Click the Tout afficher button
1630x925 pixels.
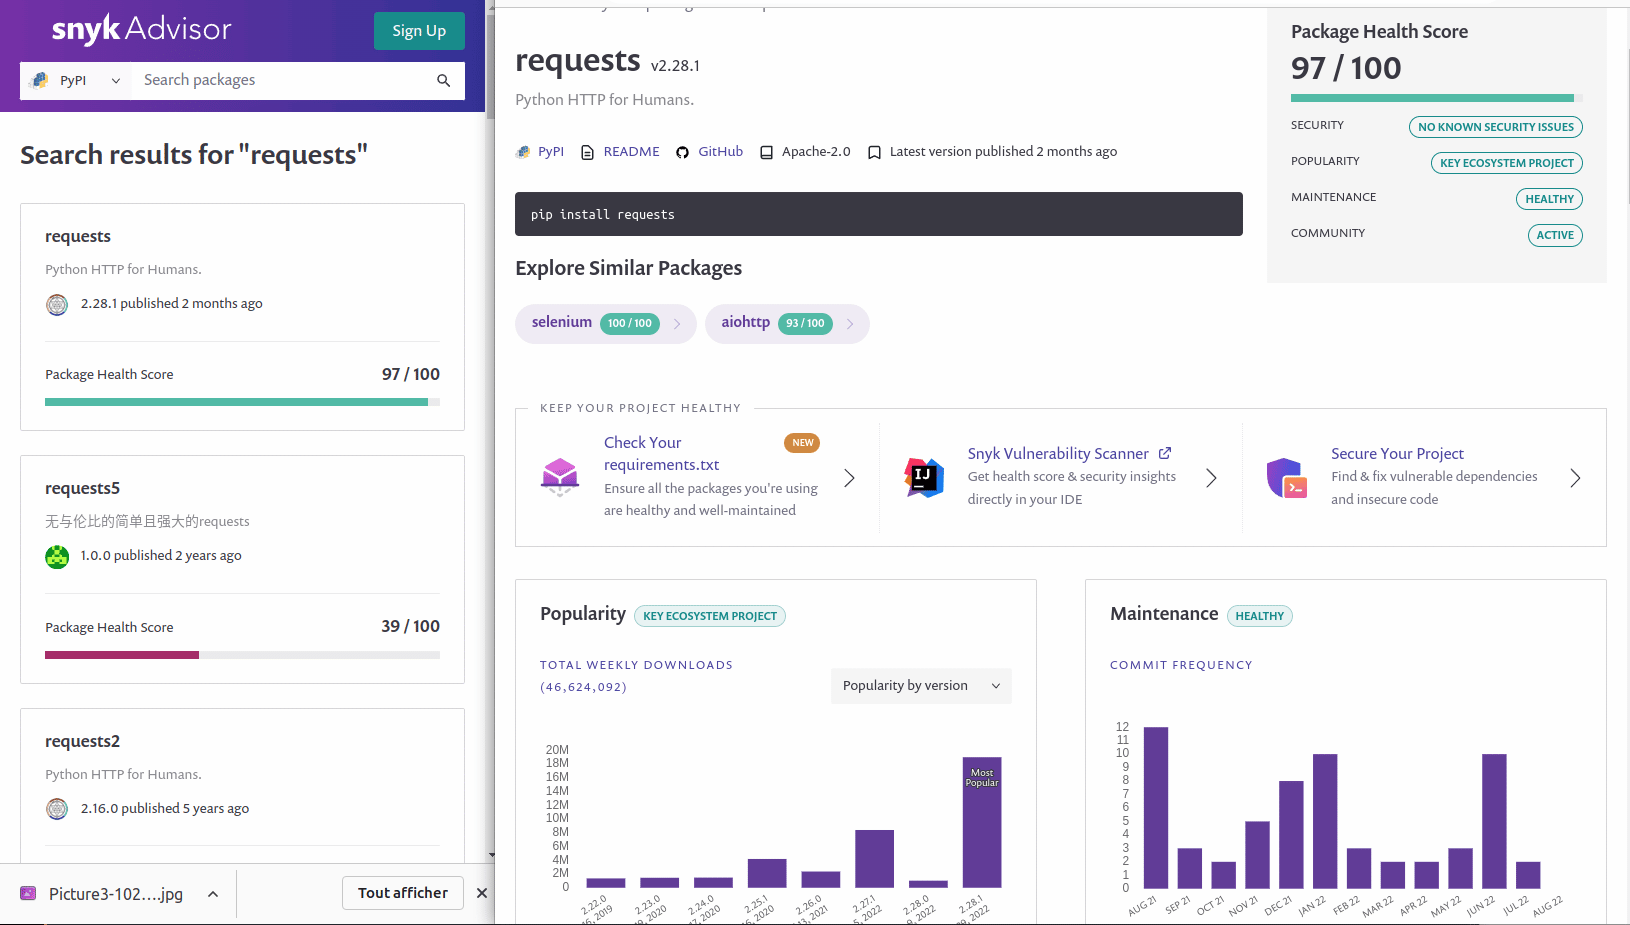(403, 893)
